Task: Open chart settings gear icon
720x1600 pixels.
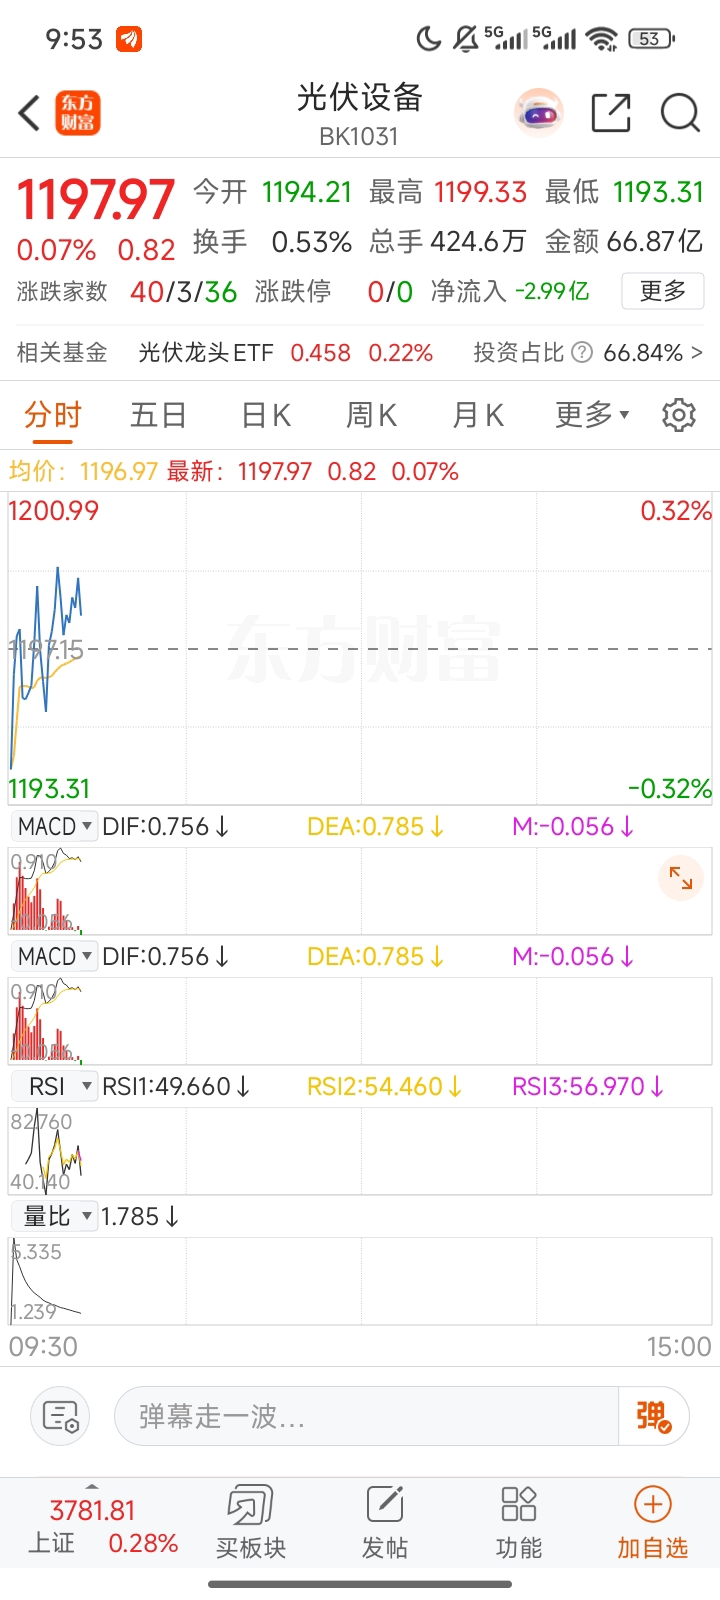Action: [679, 415]
